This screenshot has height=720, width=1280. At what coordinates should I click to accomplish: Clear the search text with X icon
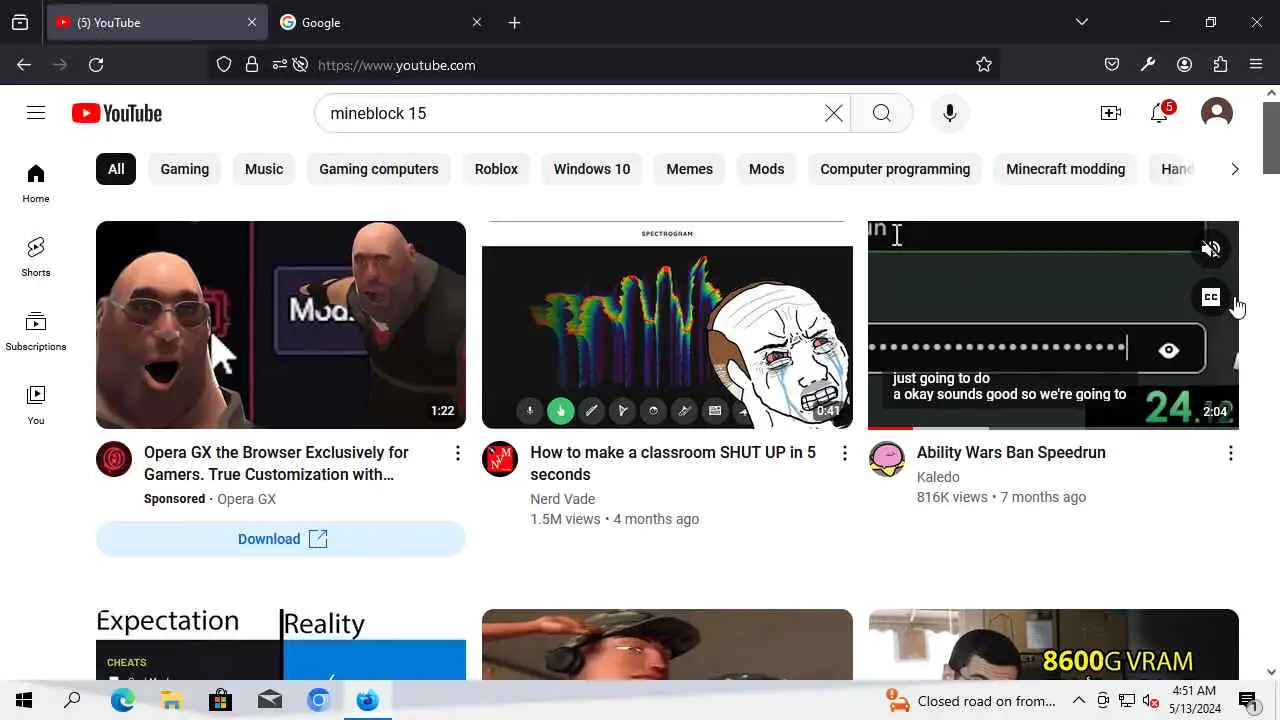pos(833,113)
